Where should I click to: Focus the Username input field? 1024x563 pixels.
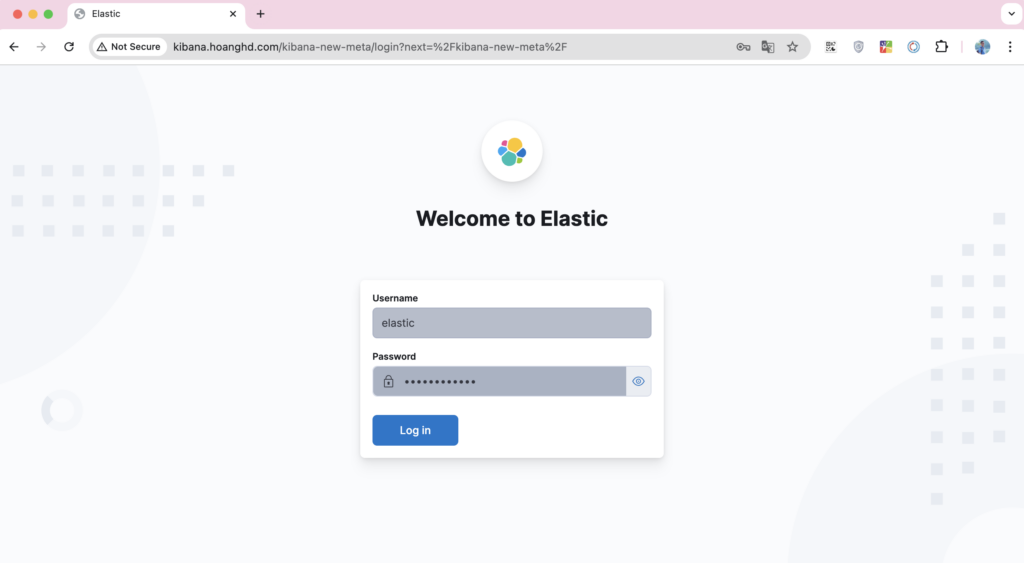(x=511, y=323)
